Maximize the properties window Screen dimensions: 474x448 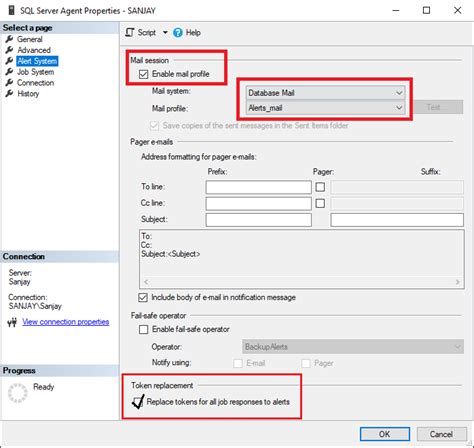click(x=426, y=10)
